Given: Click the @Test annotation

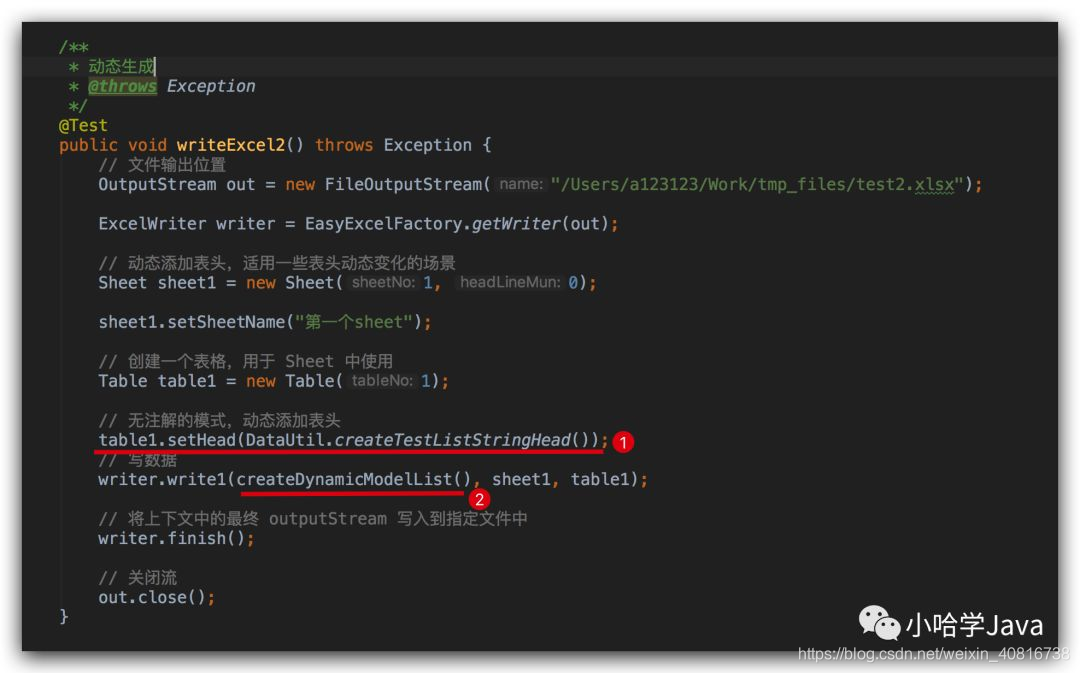Looking at the screenshot, I should click(x=83, y=125).
